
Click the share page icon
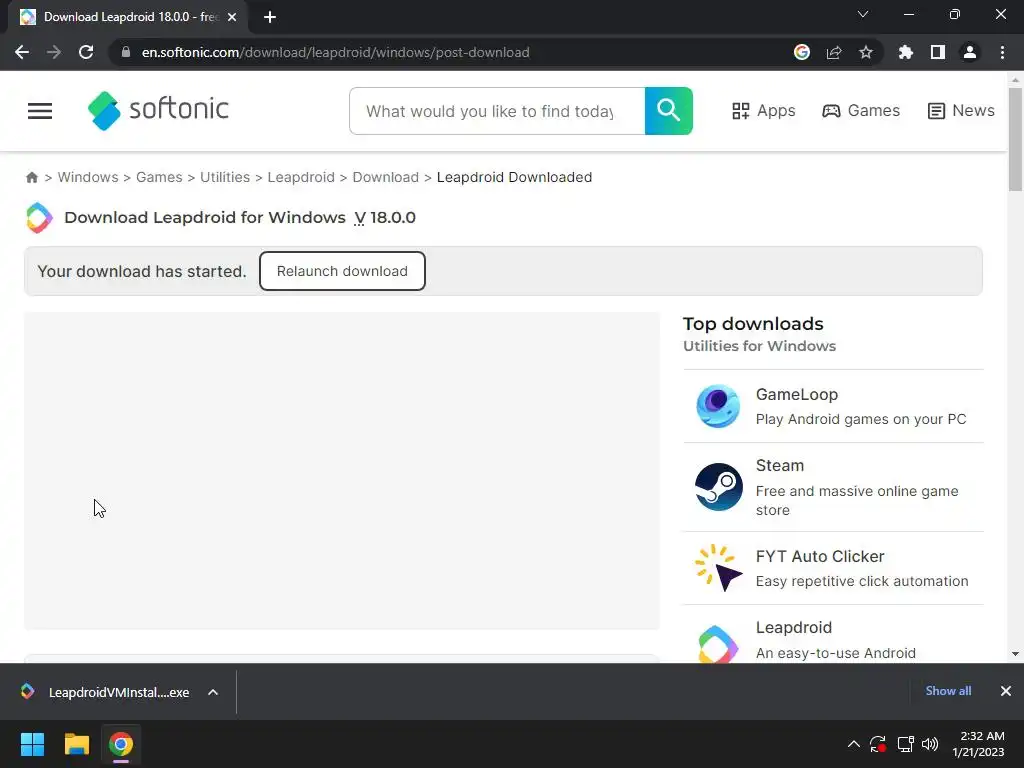point(834,52)
